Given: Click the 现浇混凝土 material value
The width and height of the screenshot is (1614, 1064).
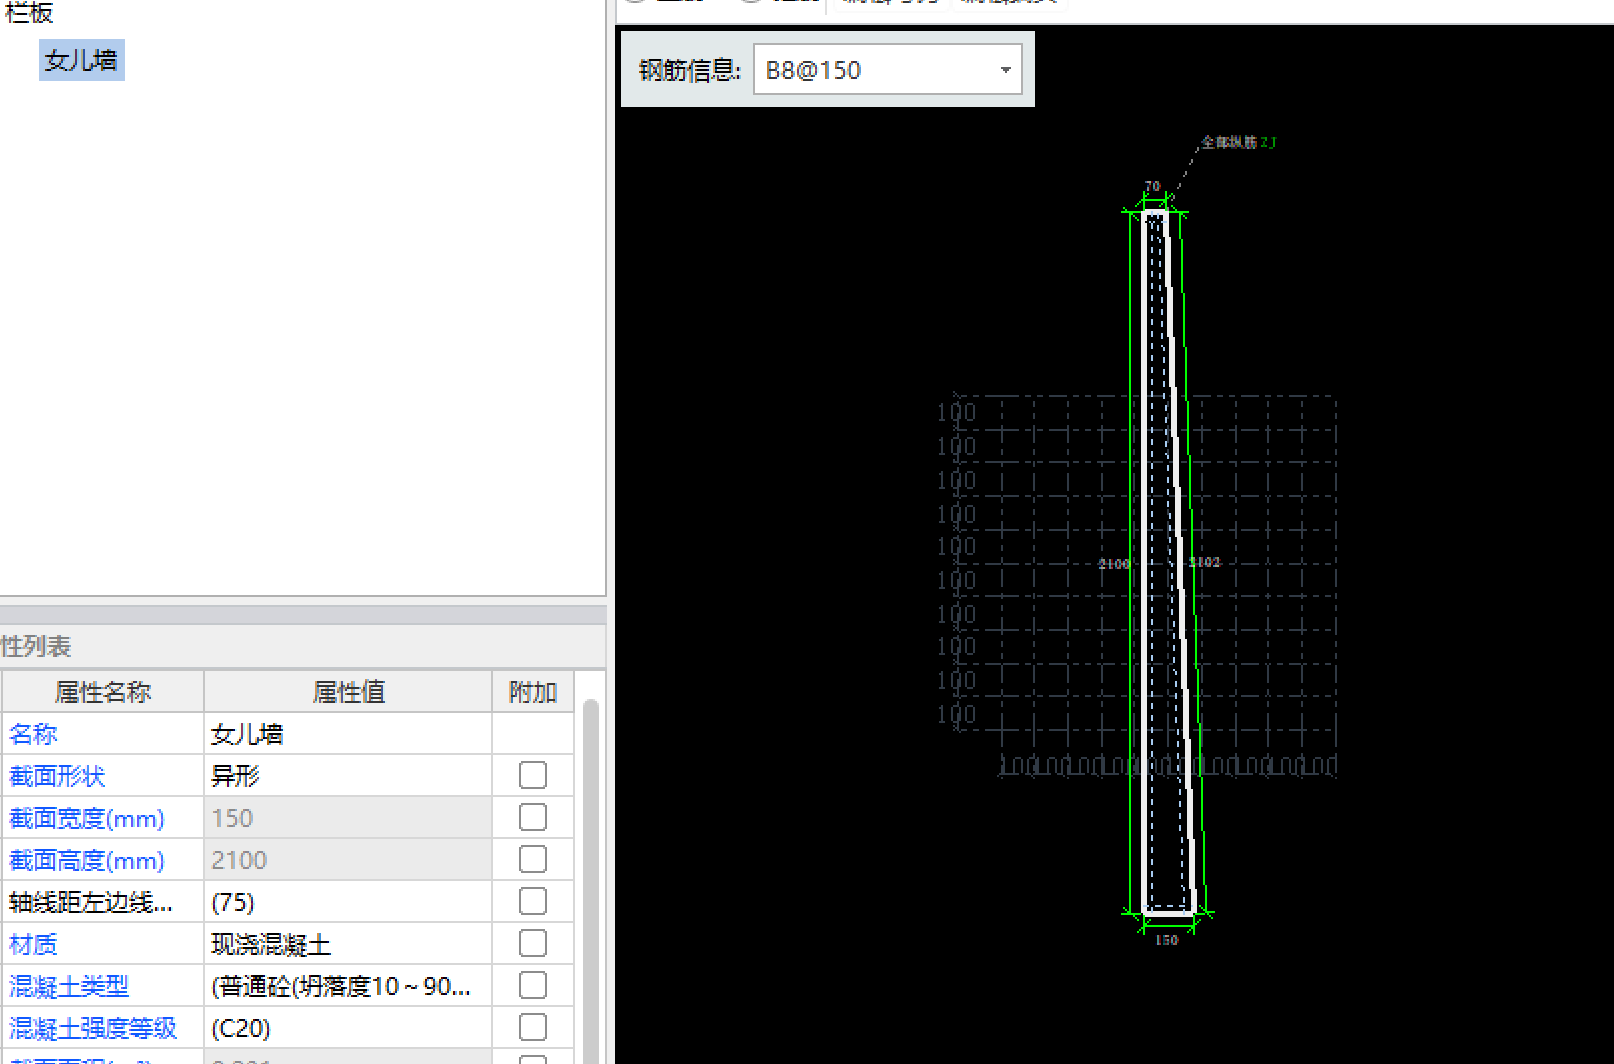Looking at the screenshot, I should tap(348, 944).
